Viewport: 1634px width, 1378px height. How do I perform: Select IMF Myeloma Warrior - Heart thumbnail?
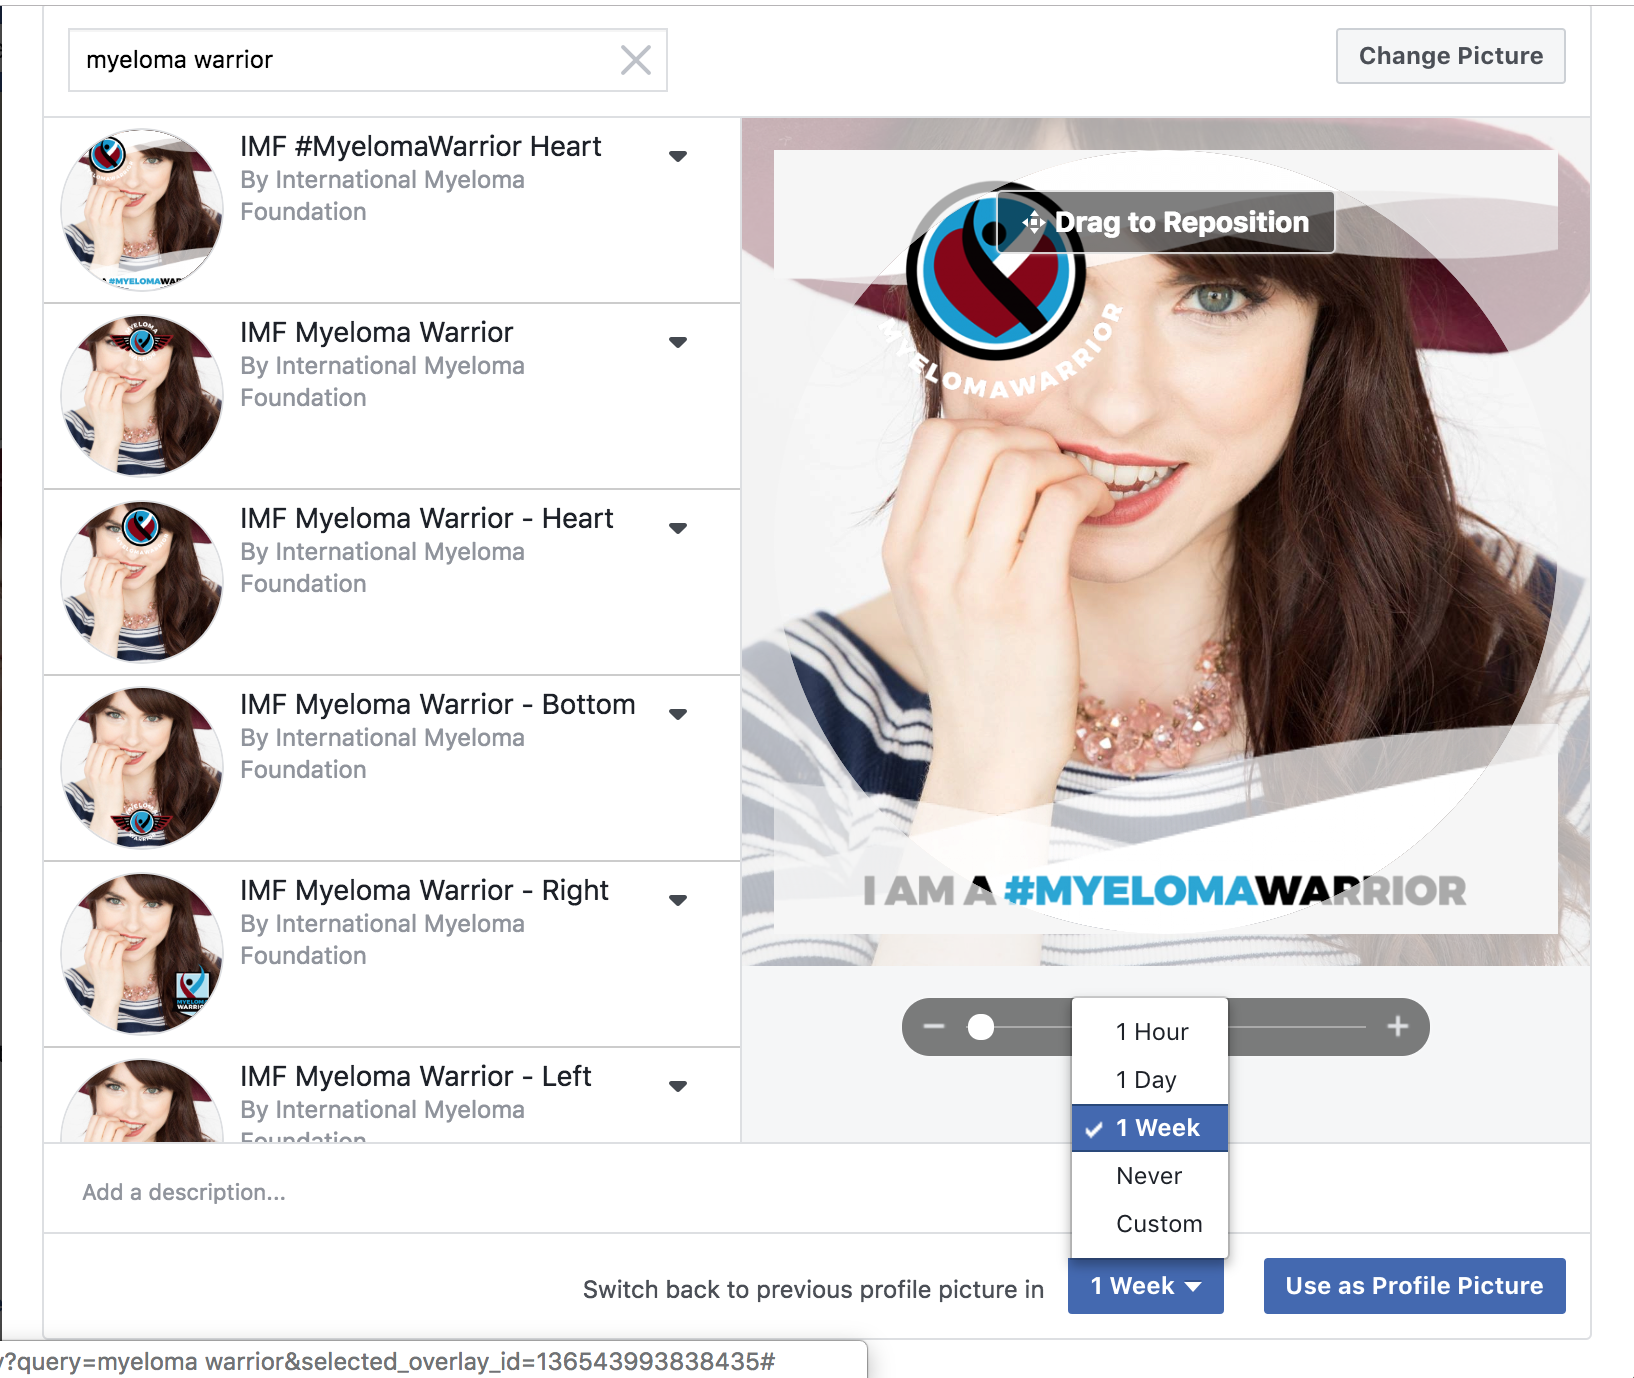click(142, 582)
